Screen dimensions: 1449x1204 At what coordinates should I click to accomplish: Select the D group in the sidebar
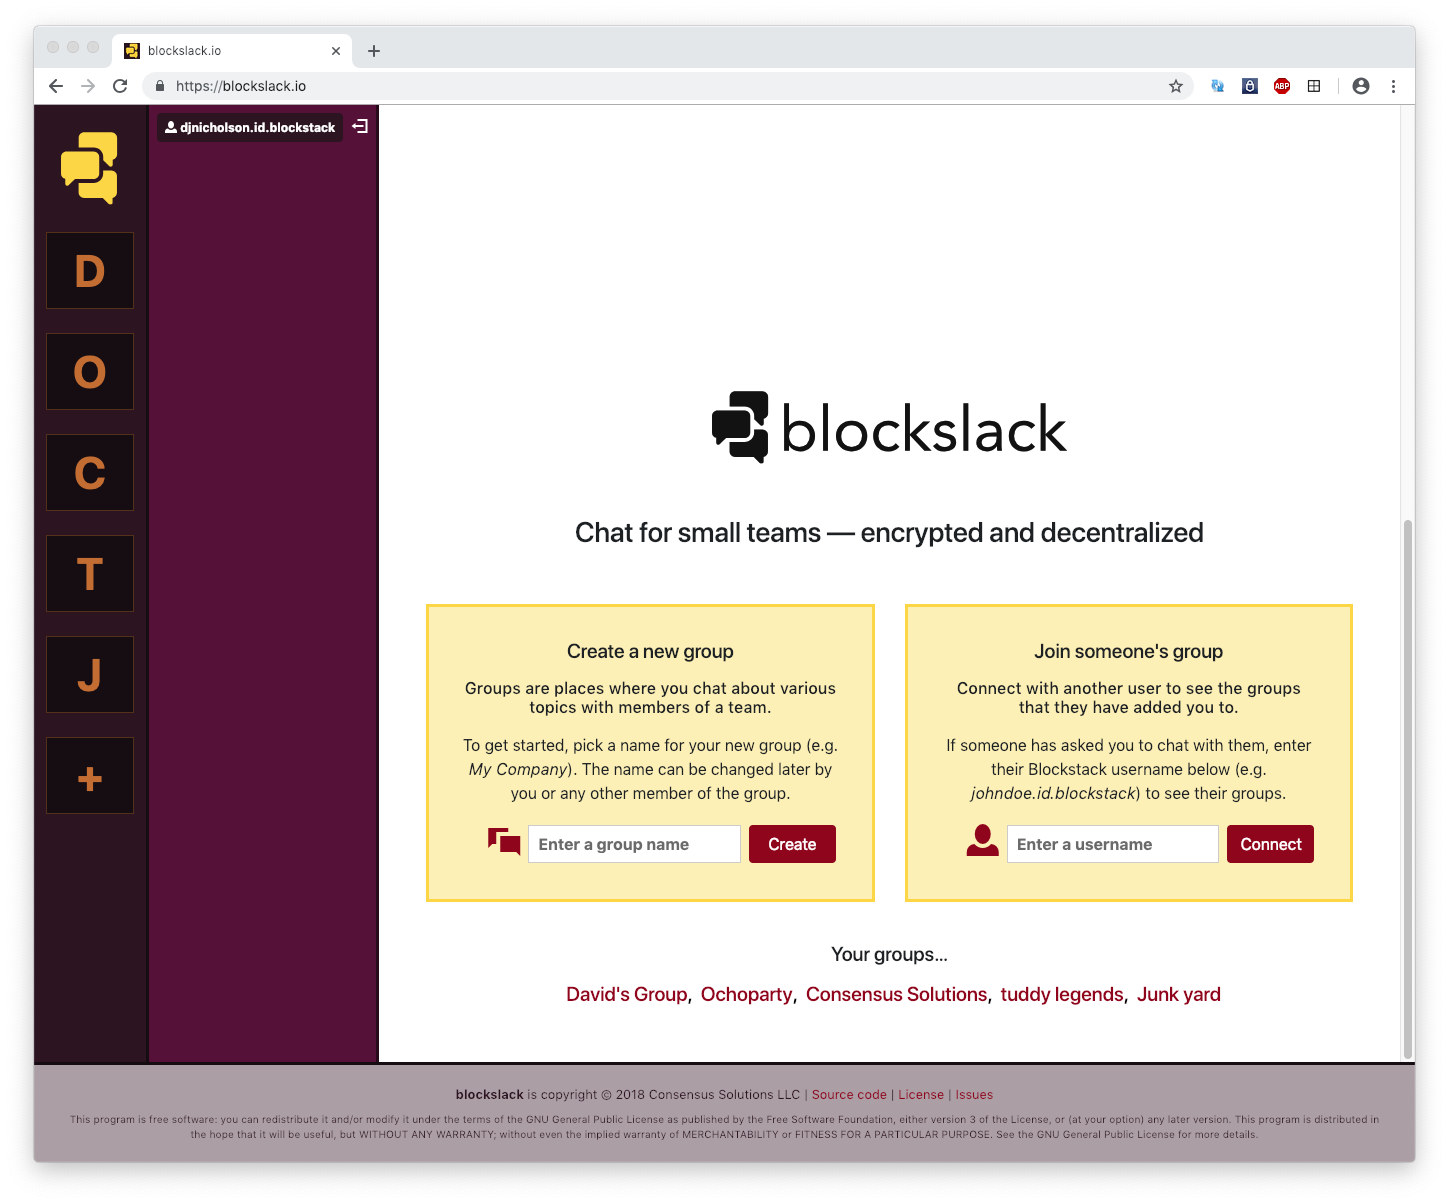coord(89,270)
